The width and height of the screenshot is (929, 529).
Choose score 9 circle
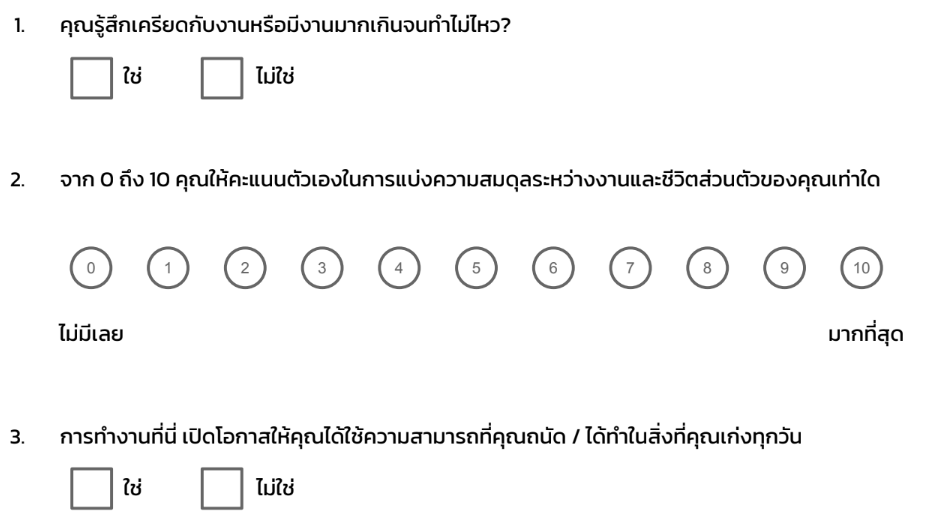point(784,268)
